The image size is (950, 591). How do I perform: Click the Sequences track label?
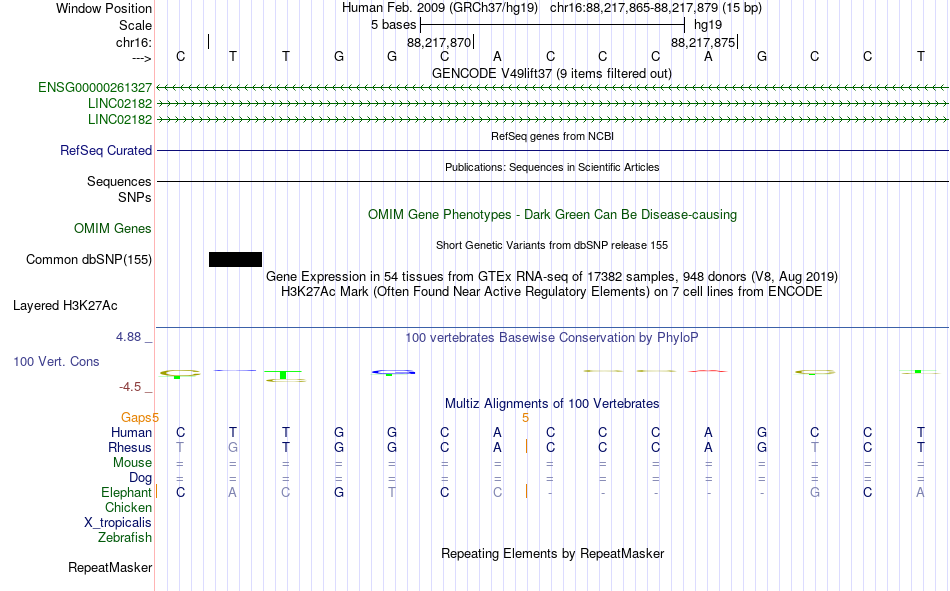[119, 181]
